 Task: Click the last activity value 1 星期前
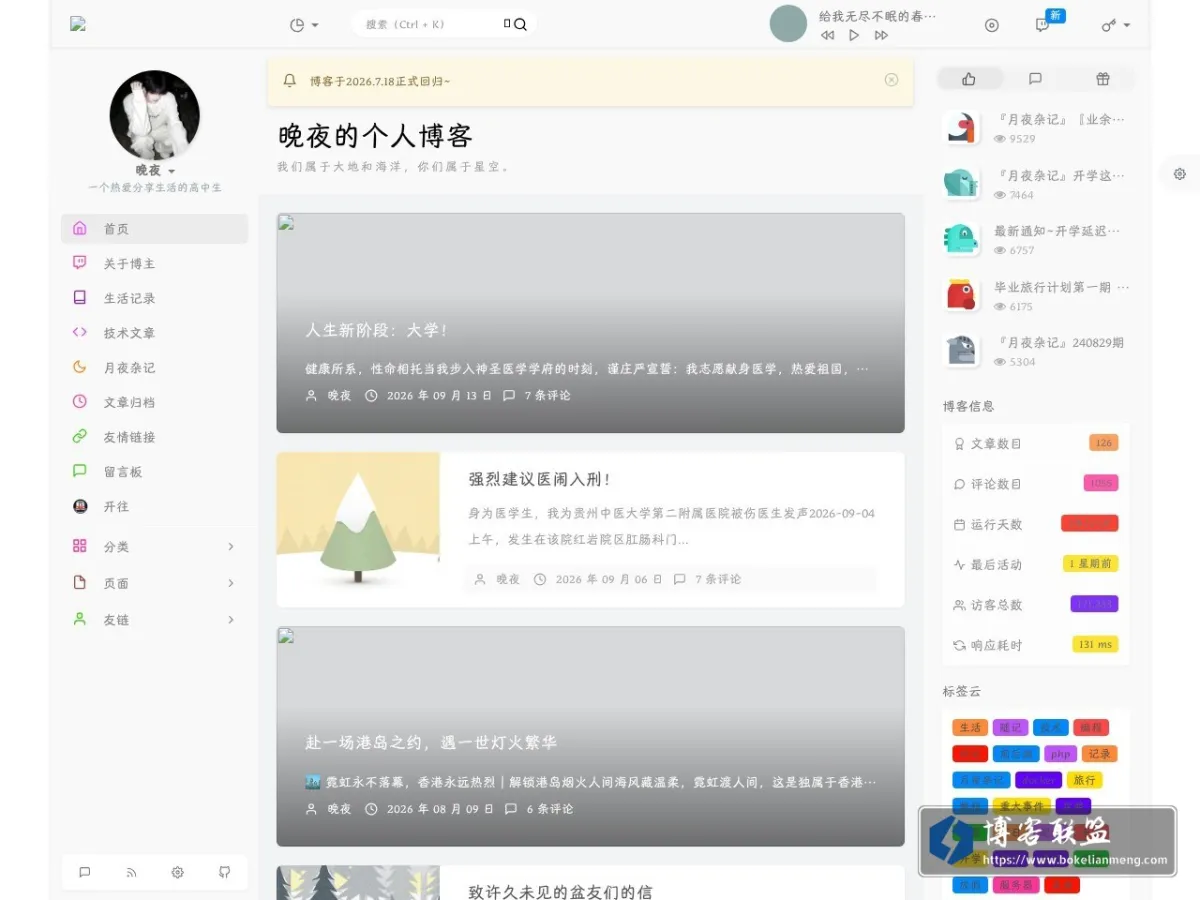(x=1090, y=564)
